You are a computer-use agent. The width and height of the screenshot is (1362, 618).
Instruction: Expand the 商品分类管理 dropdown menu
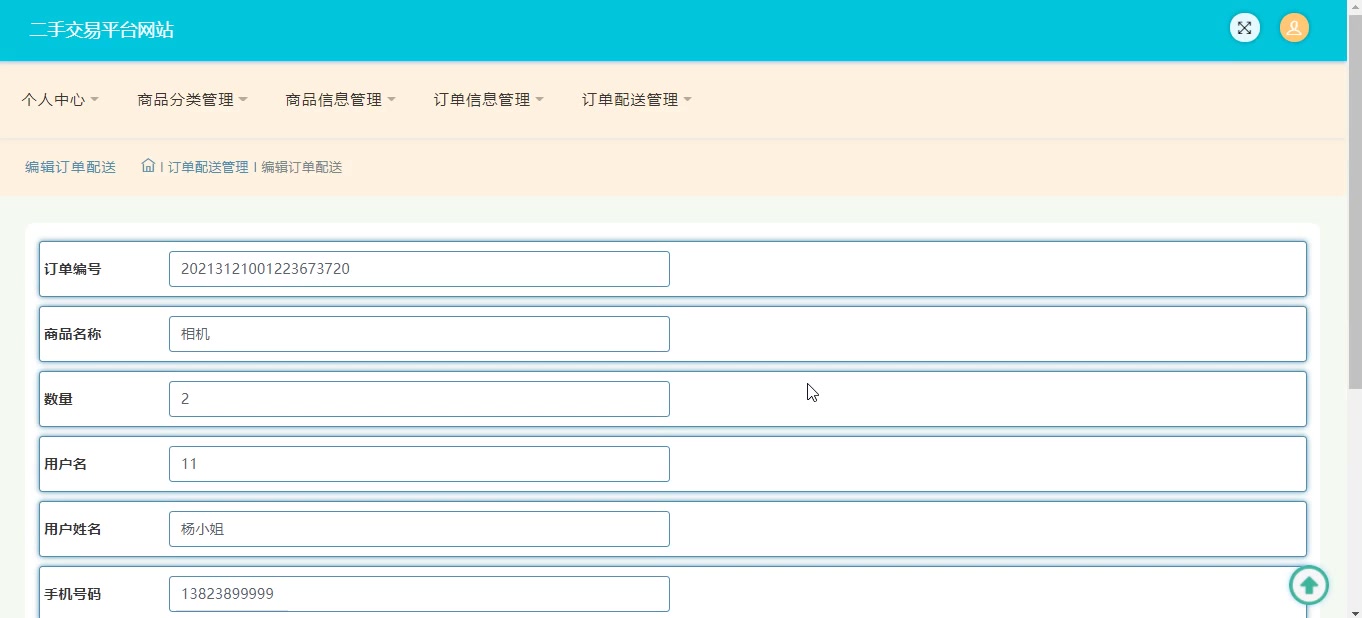point(192,100)
